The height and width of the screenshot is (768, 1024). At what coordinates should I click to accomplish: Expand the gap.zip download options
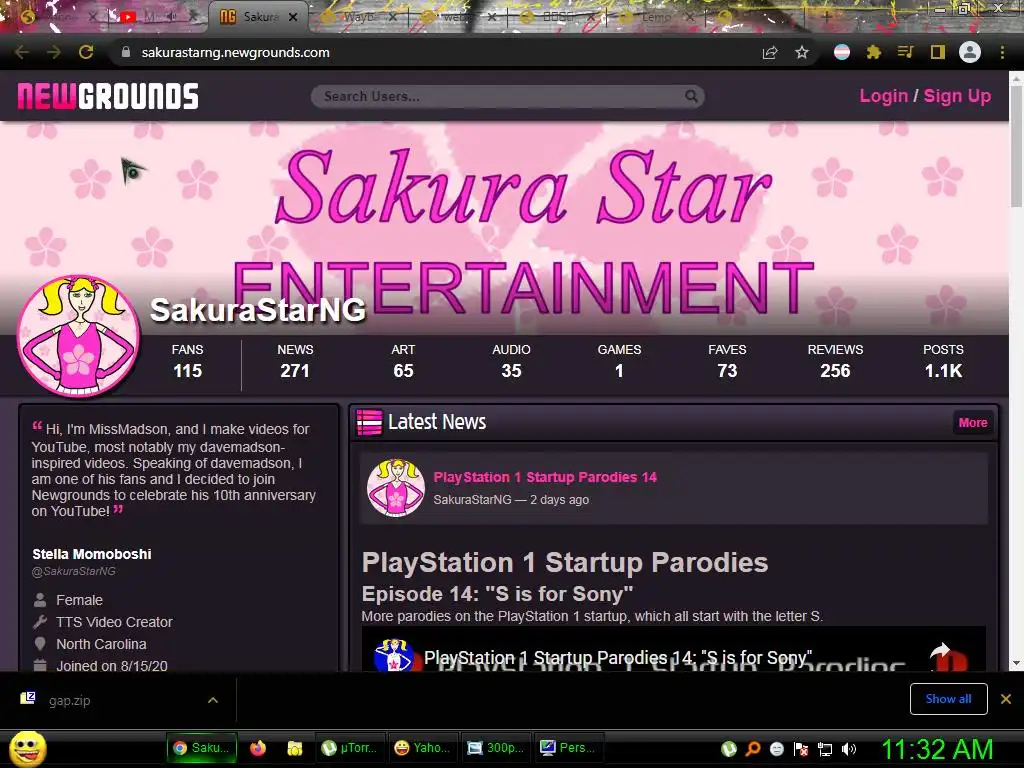click(212, 700)
